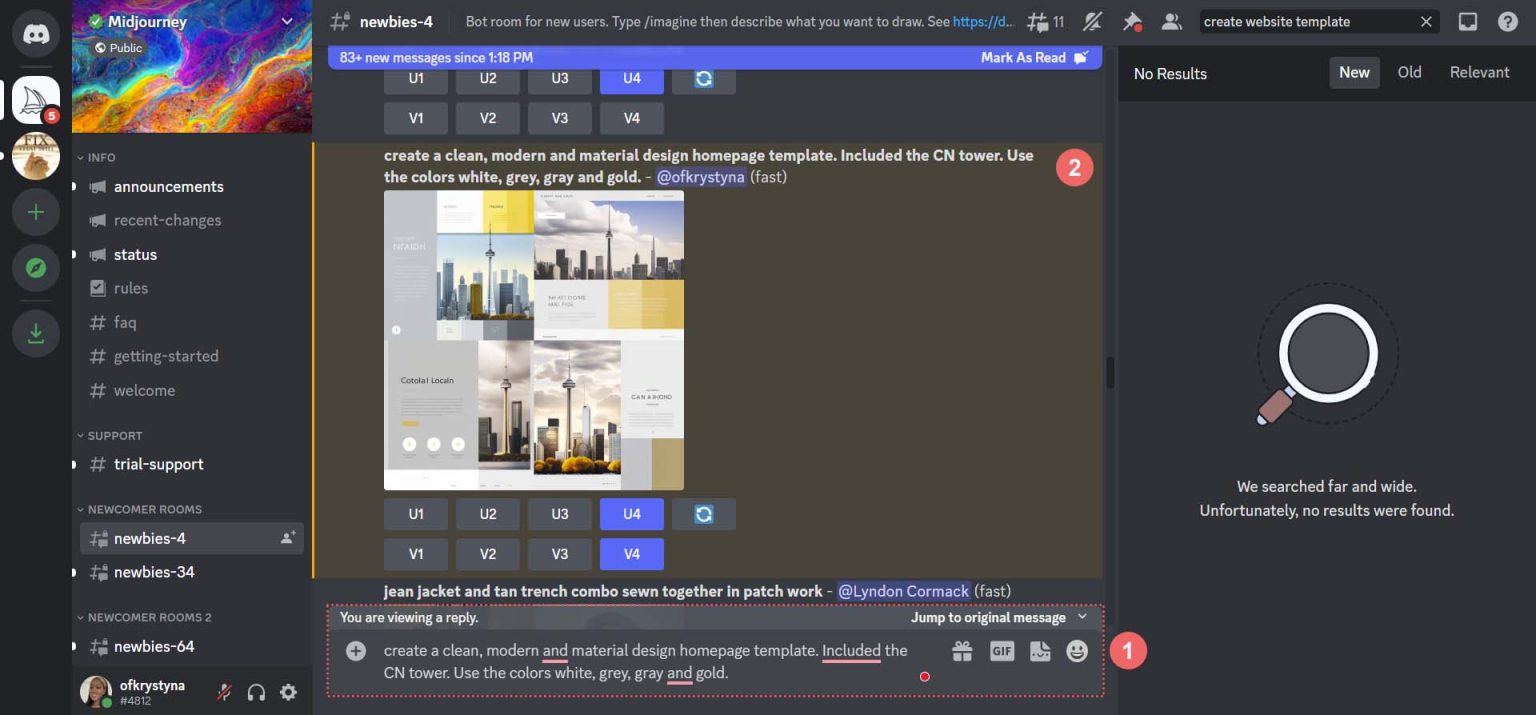Open Discord home button in left dock
The height and width of the screenshot is (715, 1536).
tap(36, 33)
